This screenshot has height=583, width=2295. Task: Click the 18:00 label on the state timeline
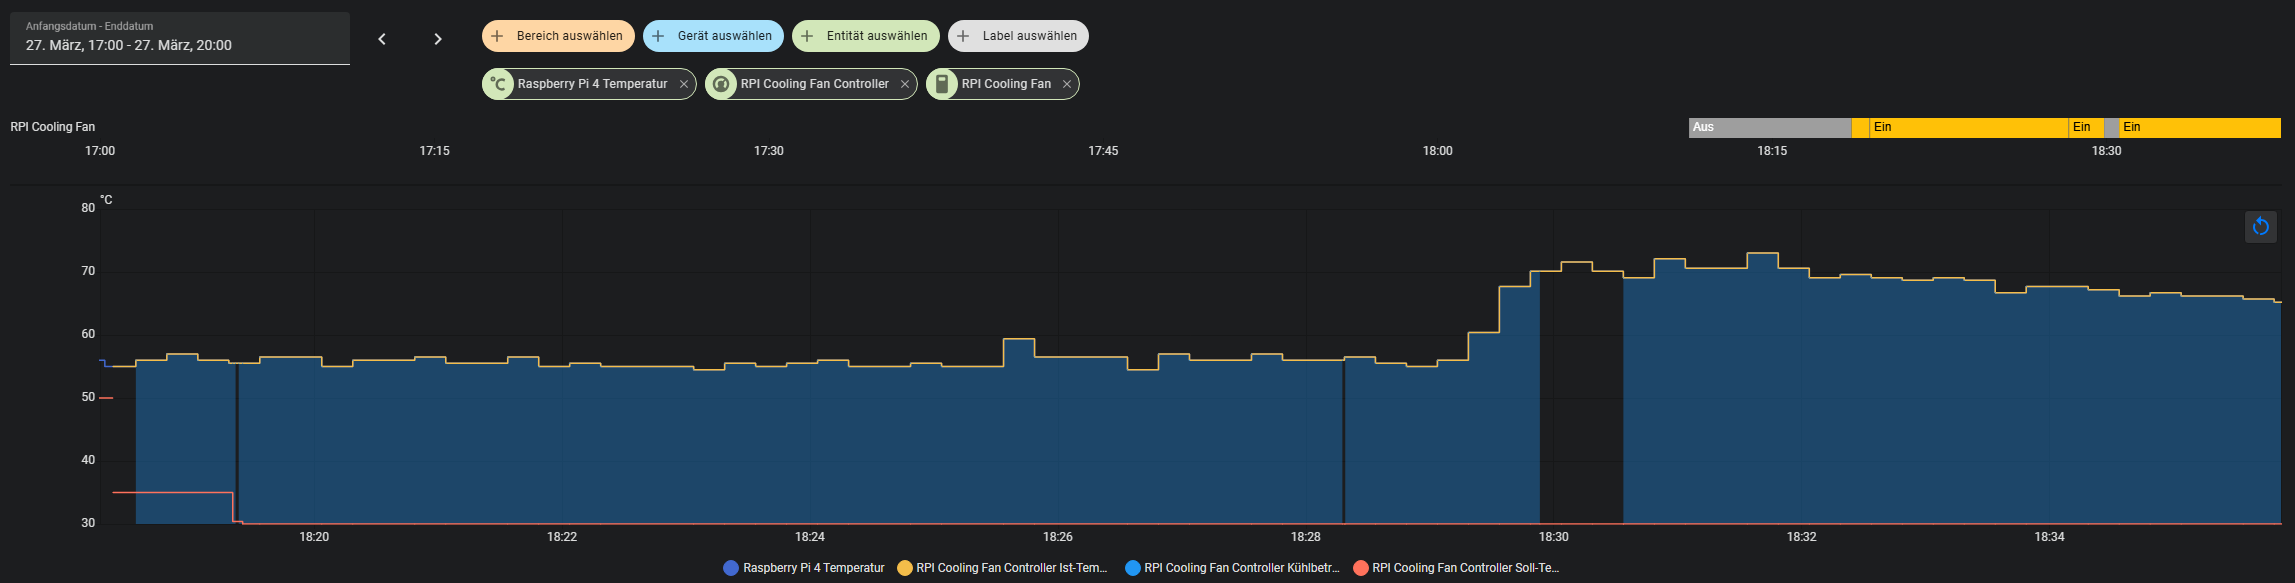1438,151
